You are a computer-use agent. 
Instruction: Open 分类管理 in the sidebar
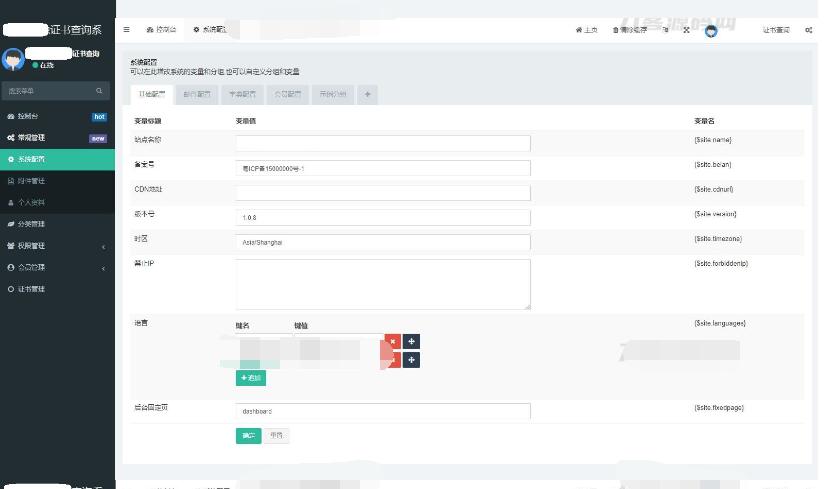[57, 224]
